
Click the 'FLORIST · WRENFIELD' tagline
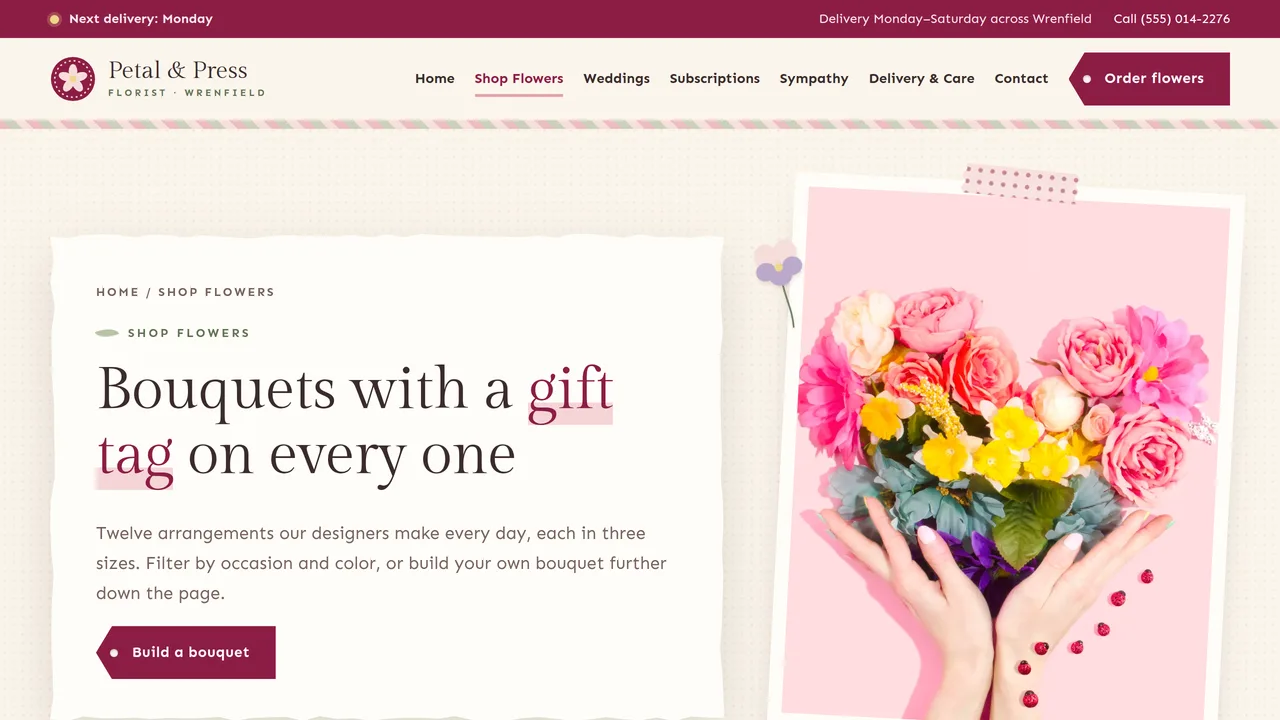[187, 93]
